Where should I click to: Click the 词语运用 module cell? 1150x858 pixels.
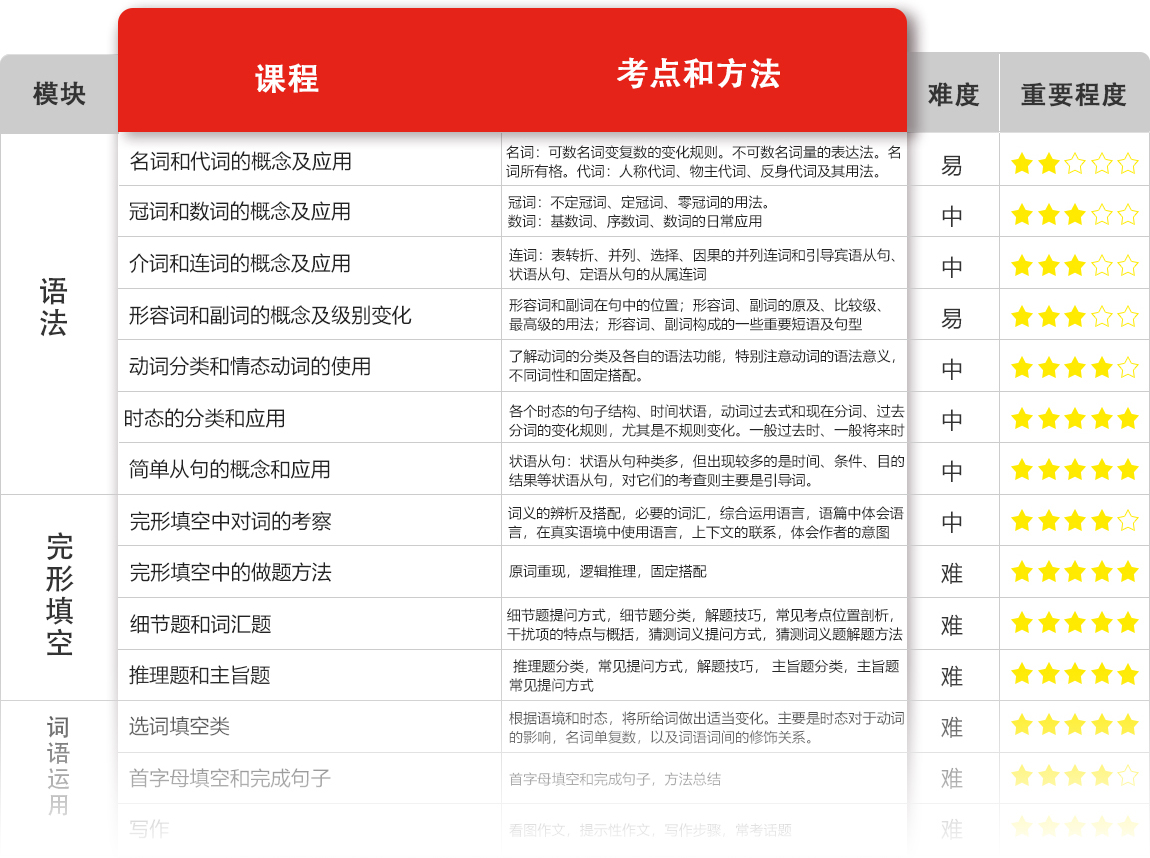click(x=58, y=766)
